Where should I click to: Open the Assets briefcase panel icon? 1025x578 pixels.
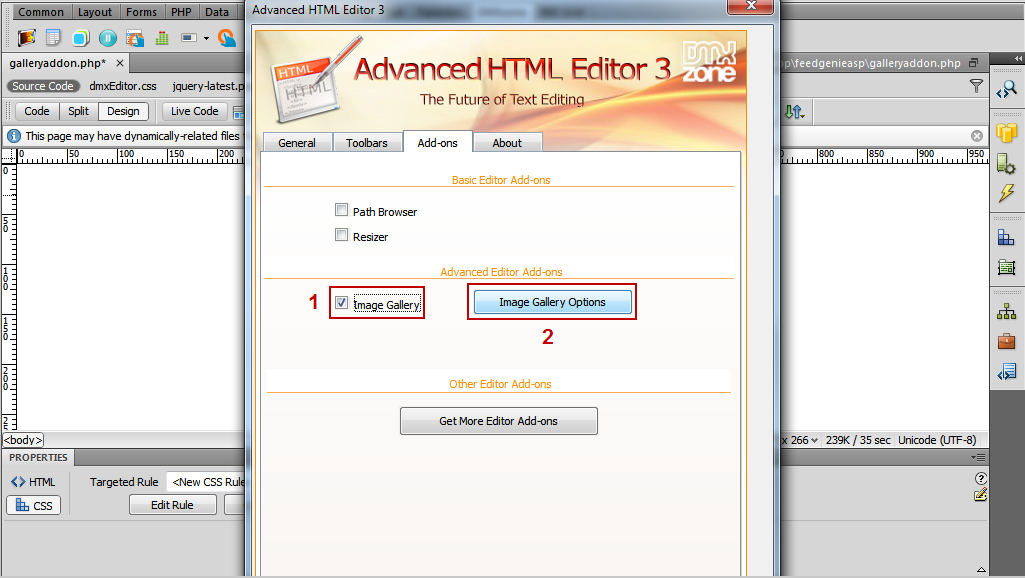tap(1007, 341)
